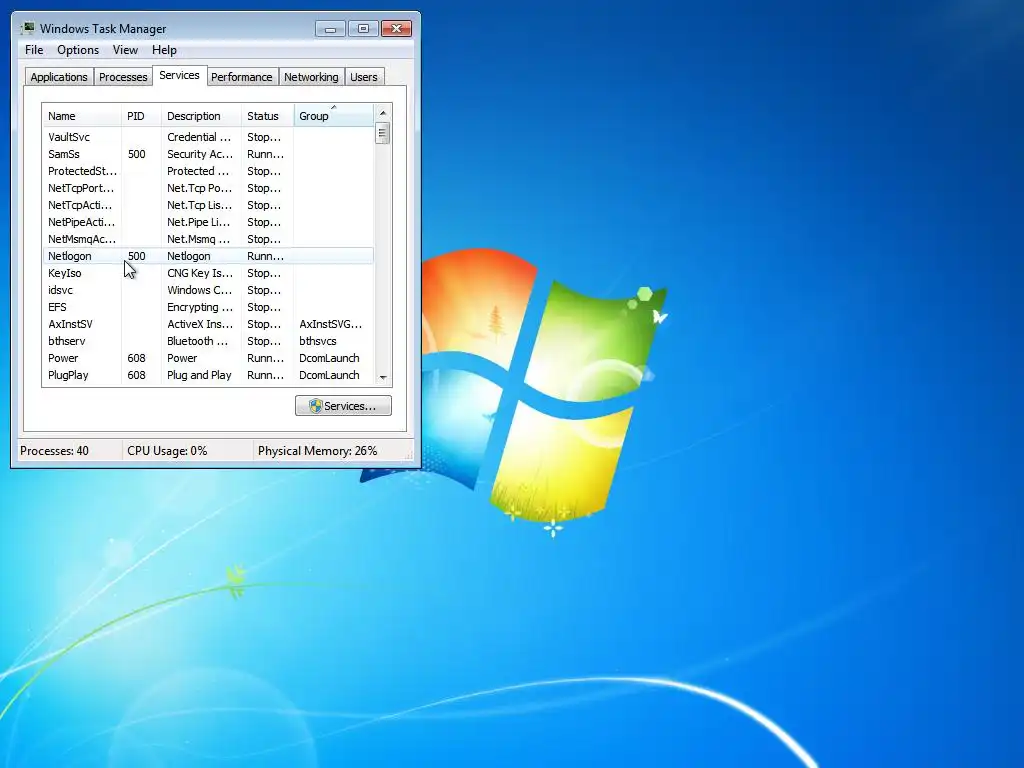Open the Options menu
The height and width of the screenshot is (768, 1024).
pos(78,50)
